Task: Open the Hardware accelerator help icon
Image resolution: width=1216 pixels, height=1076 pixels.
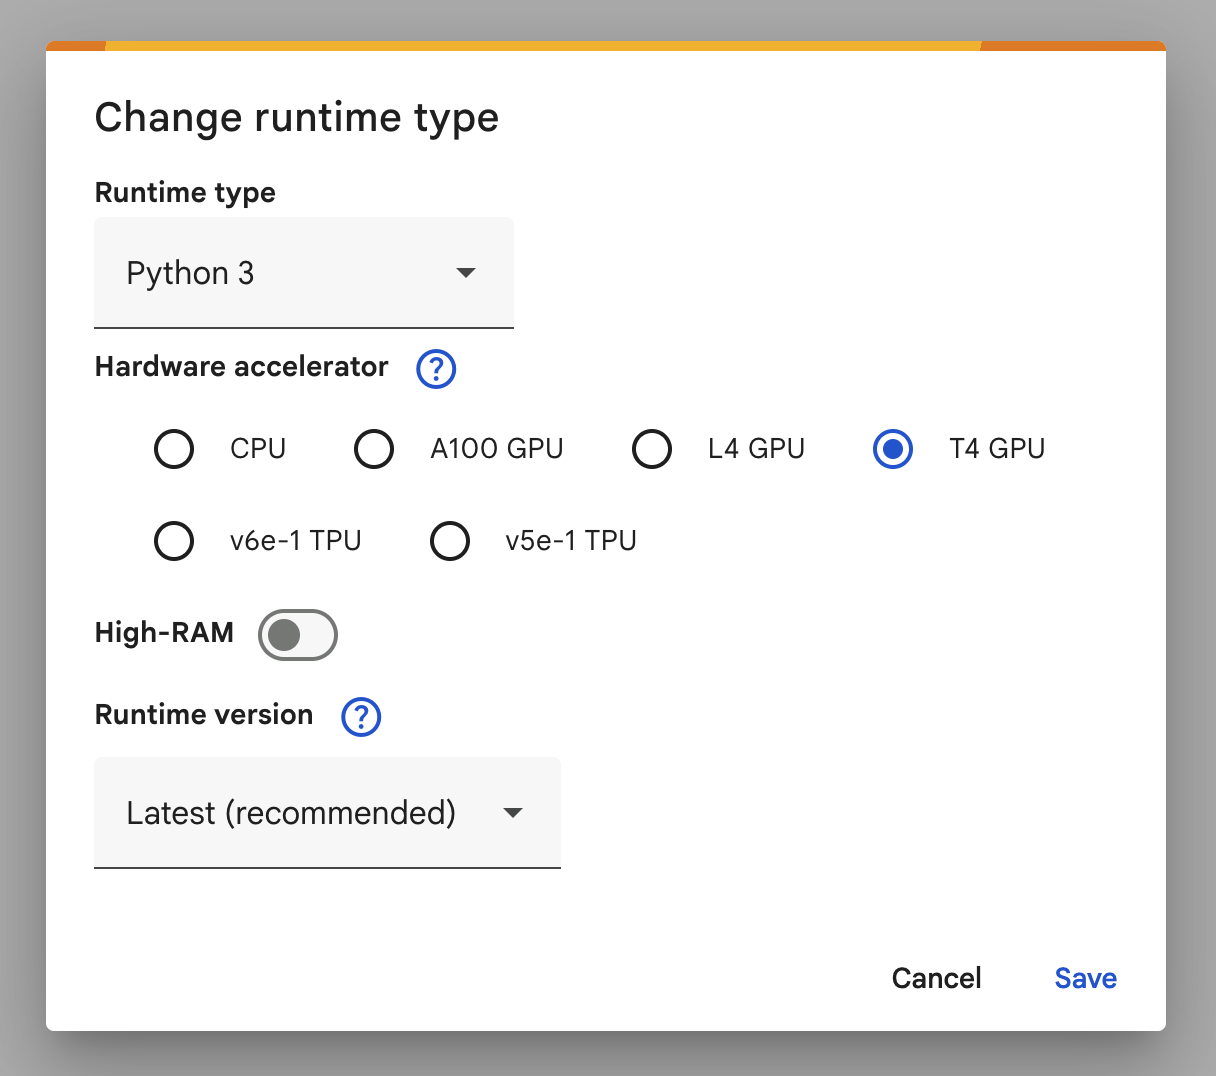Action: pyautogui.click(x=436, y=369)
